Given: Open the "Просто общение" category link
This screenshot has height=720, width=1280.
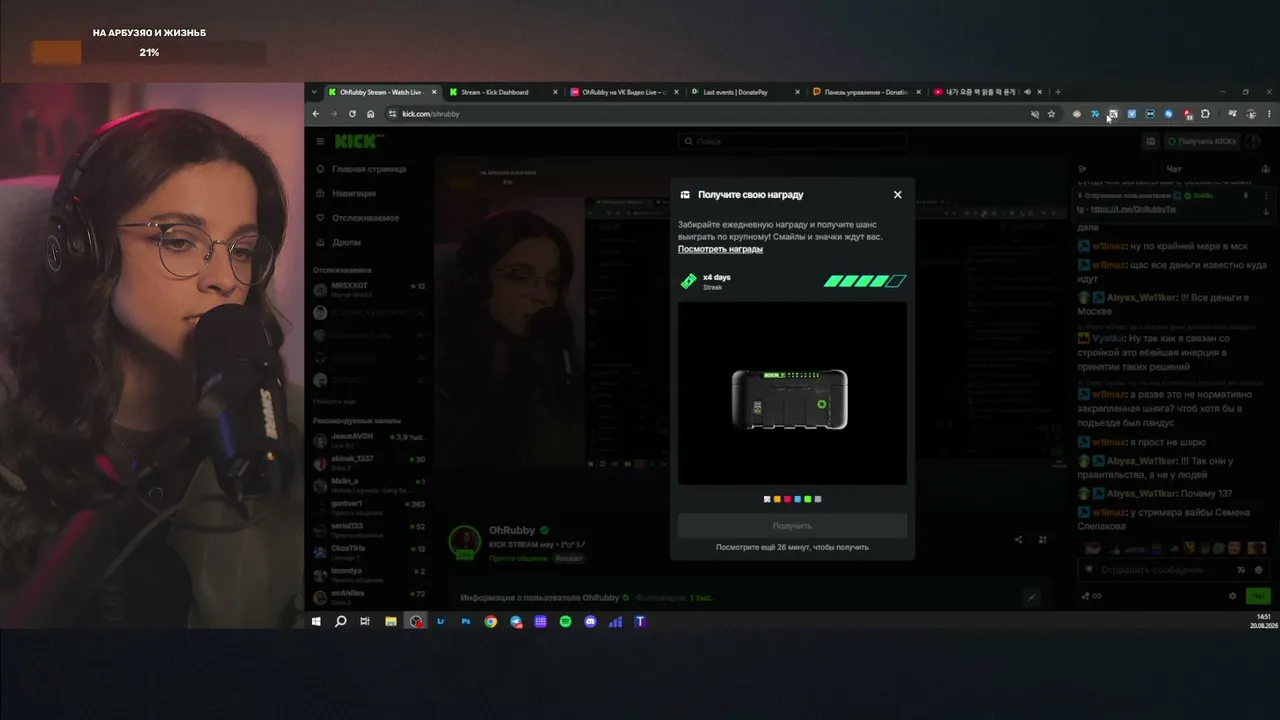Looking at the screenshot, I should (x=518, y=558).
